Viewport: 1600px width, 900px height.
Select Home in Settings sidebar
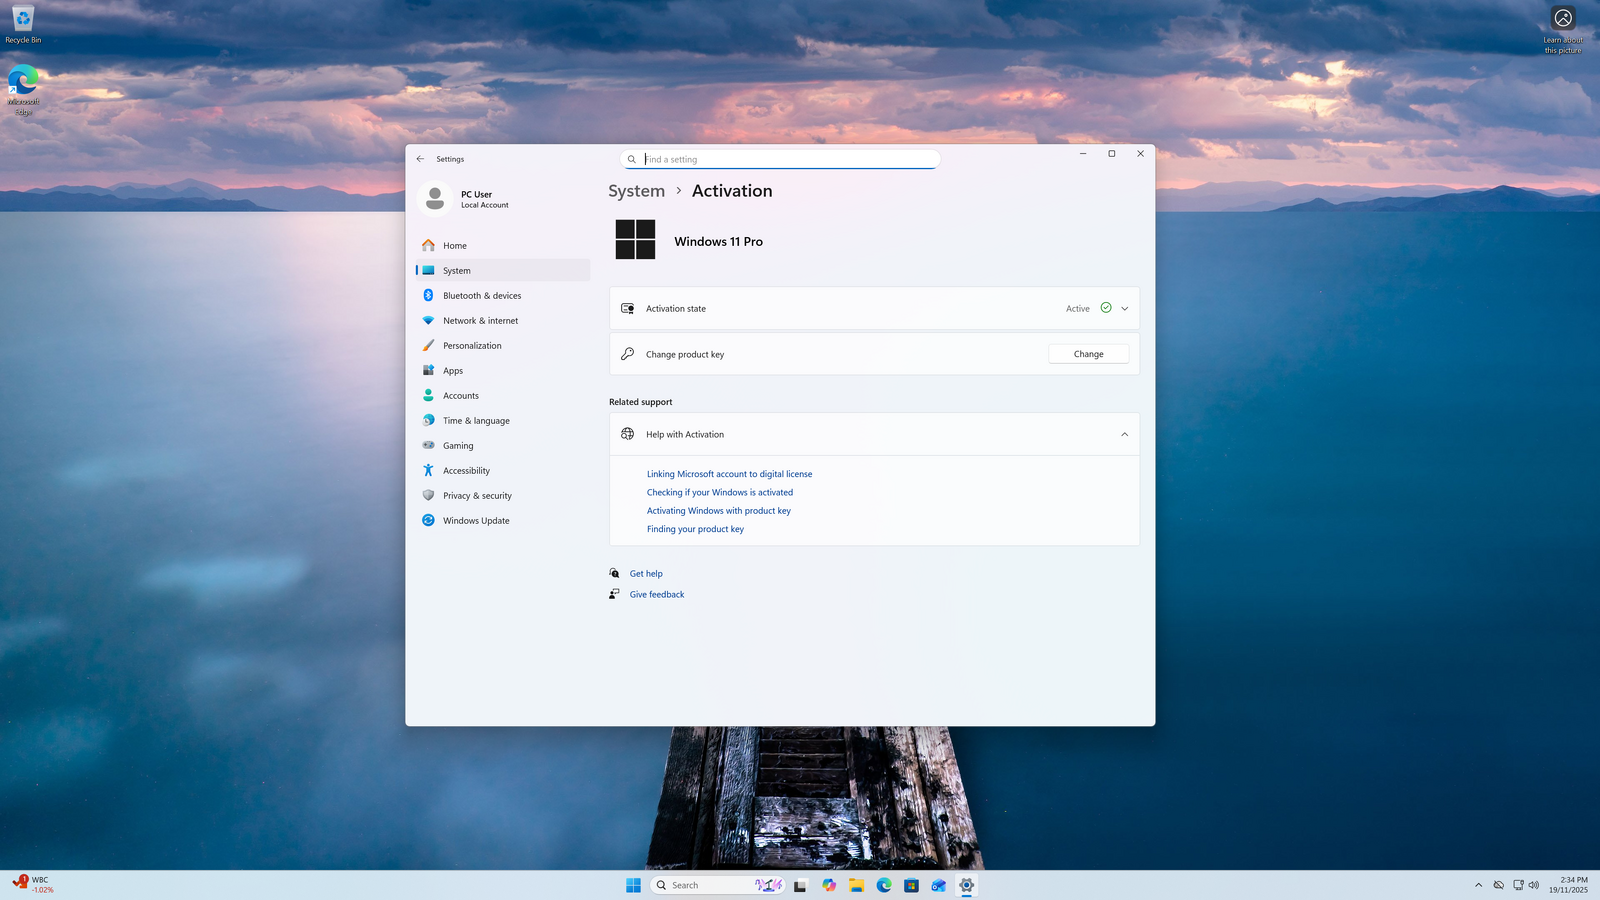(454, 246)
